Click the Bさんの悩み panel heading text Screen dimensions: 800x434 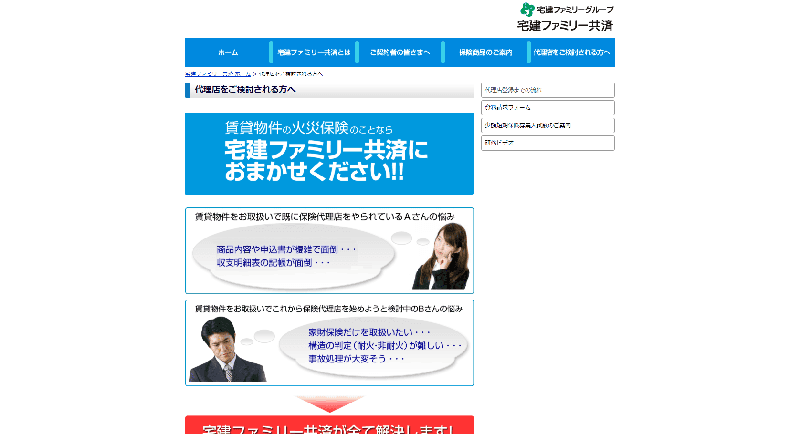[329, 309]
